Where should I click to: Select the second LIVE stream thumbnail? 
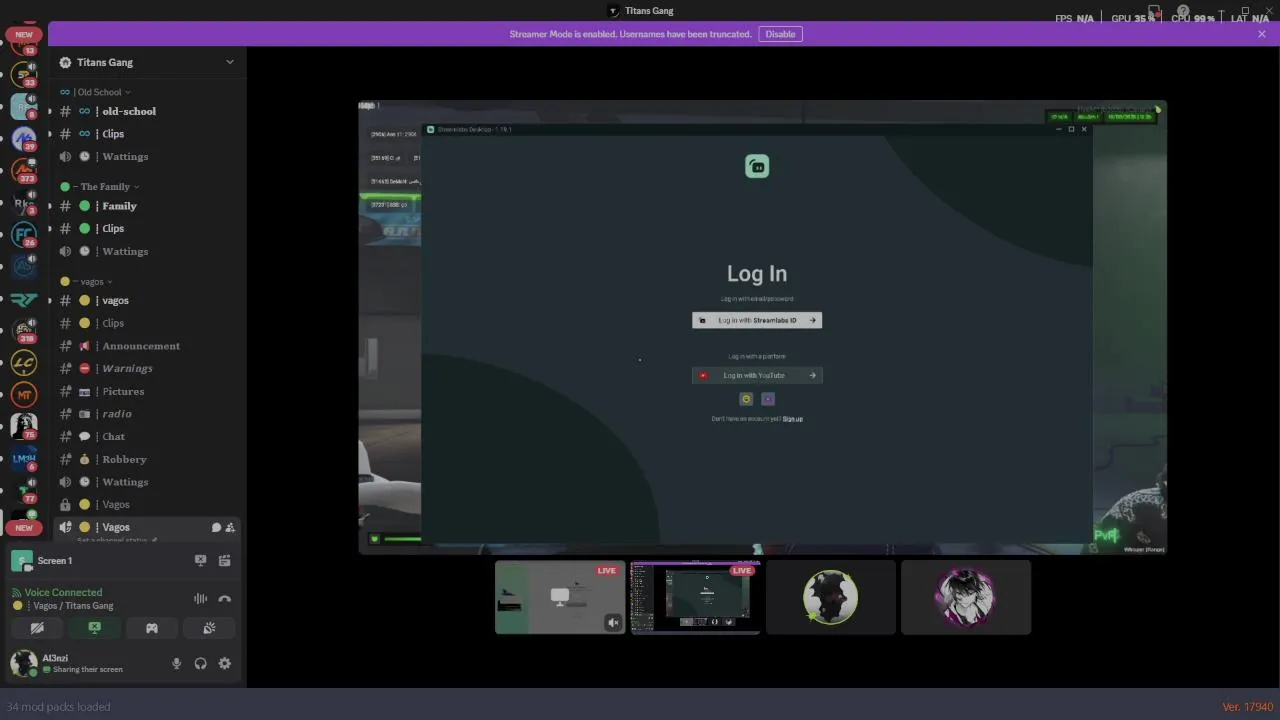(x=695, y=597)
